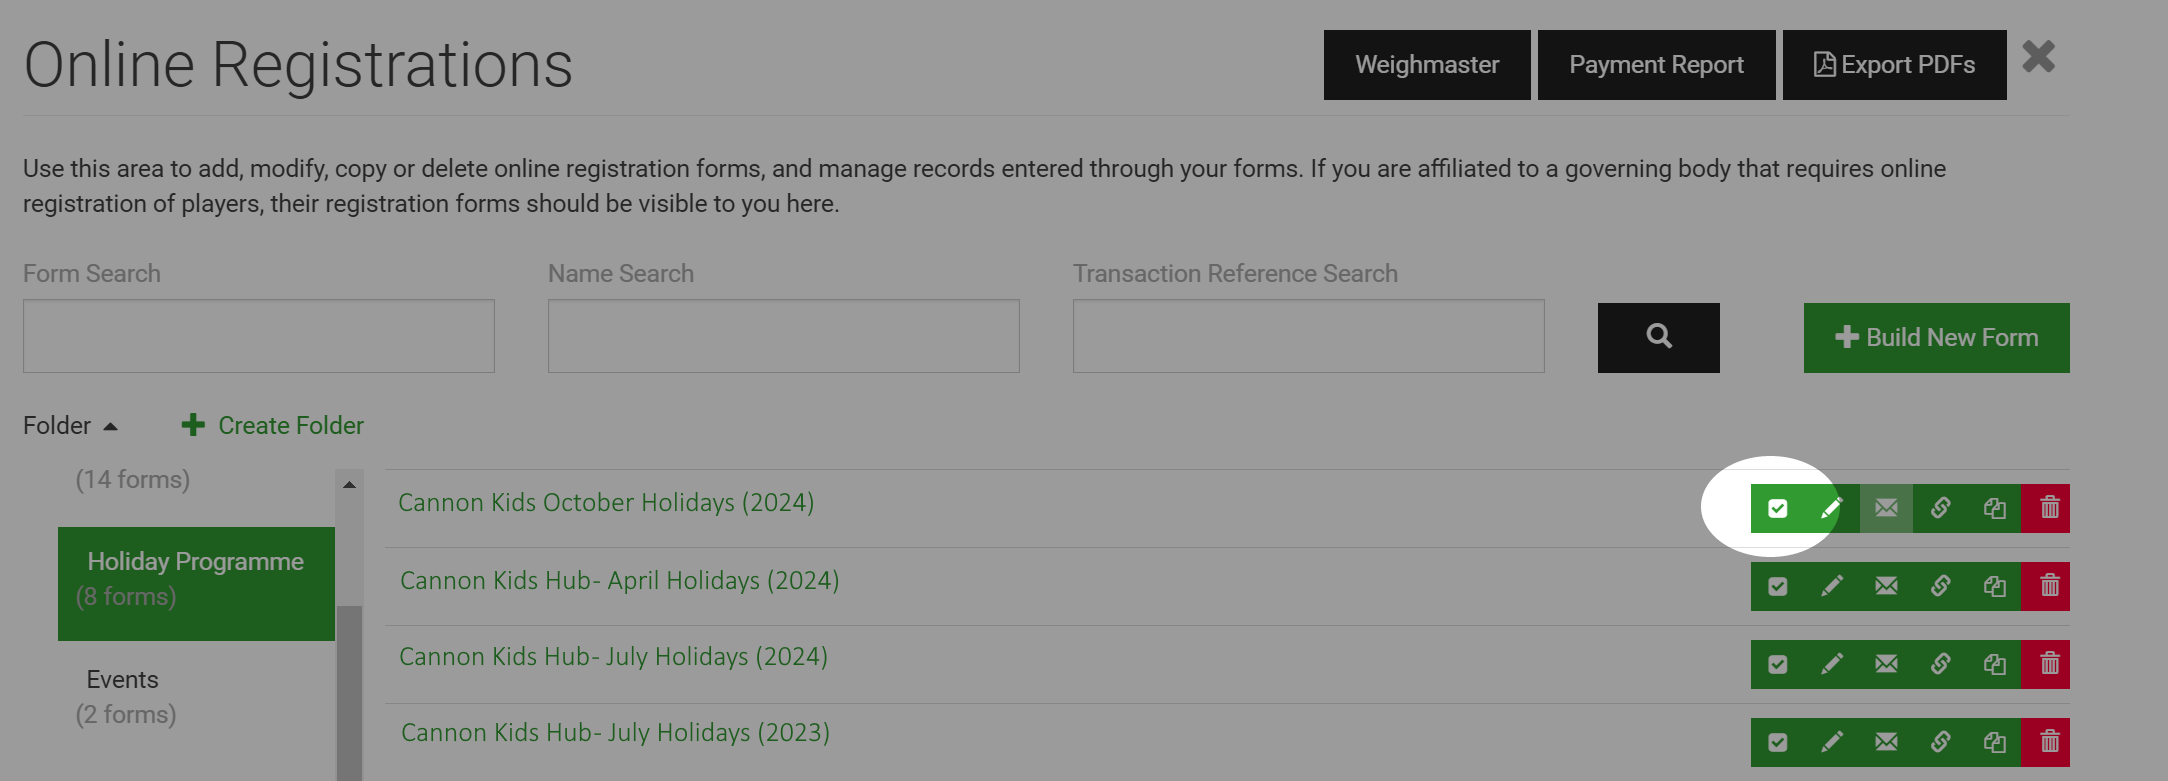Copy link for Cannon Kids Hub- July Holidays (2024)

1940,664
